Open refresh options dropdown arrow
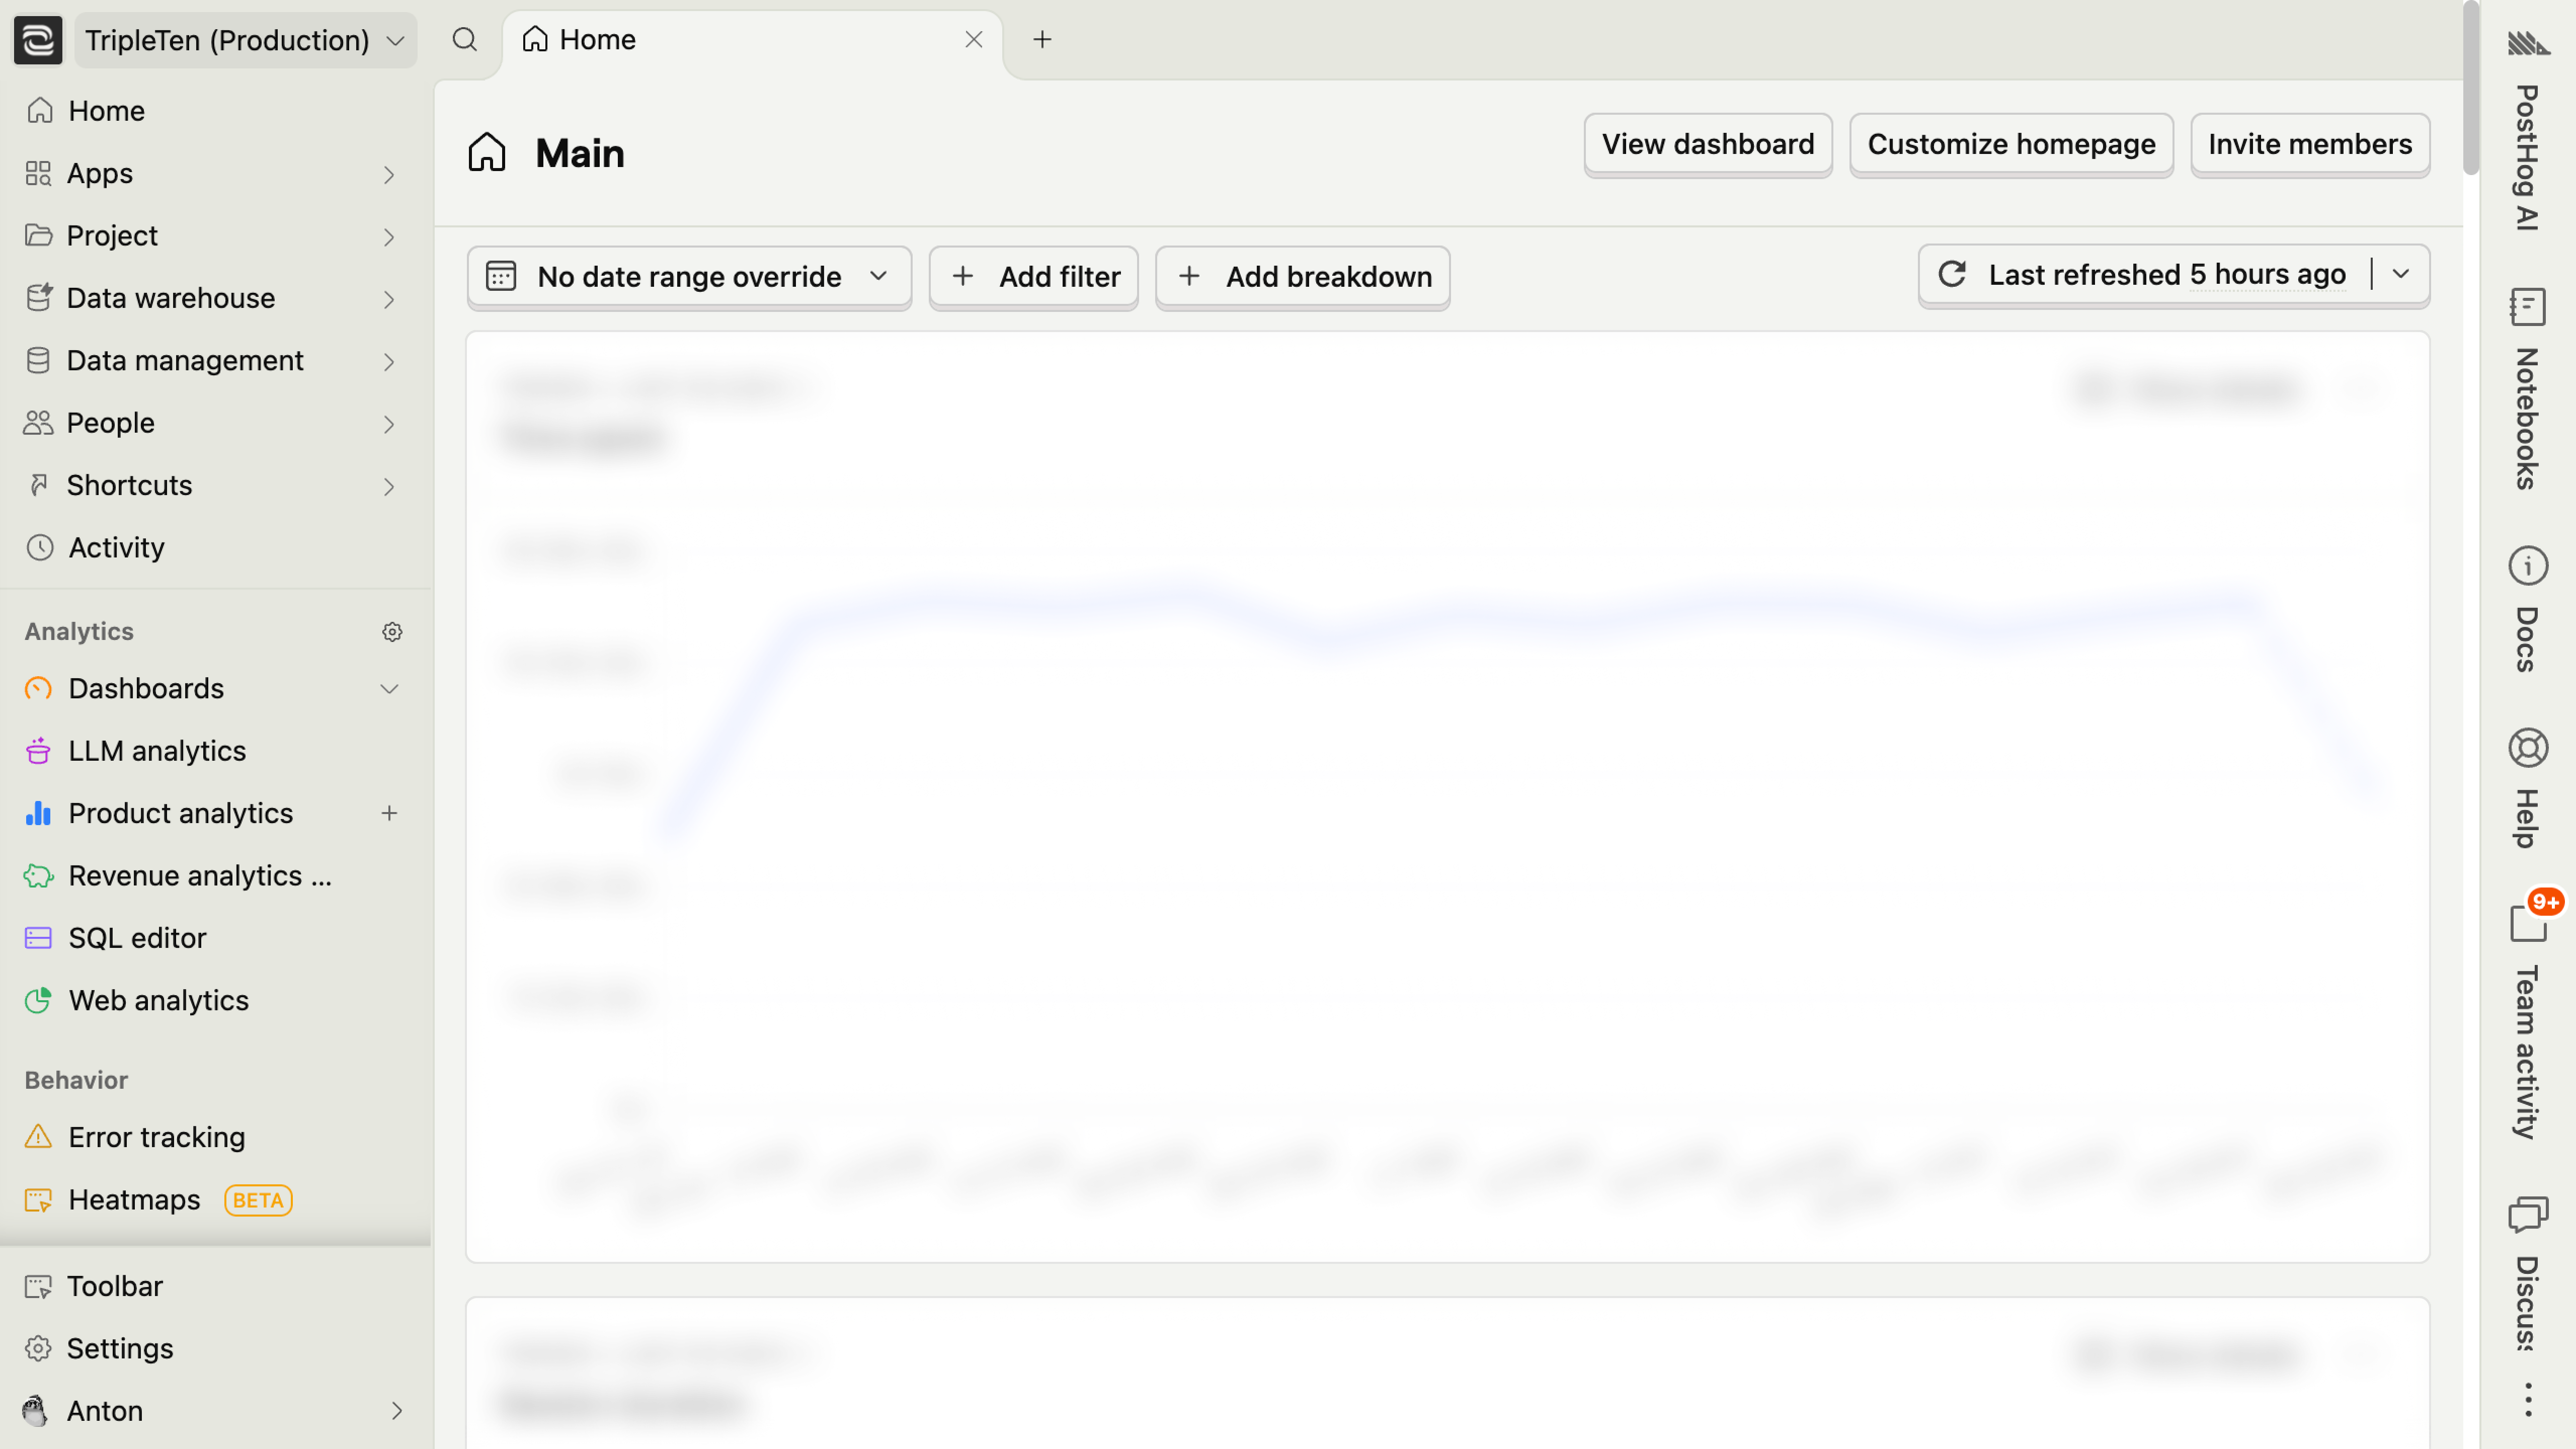 click(2401, 274)
